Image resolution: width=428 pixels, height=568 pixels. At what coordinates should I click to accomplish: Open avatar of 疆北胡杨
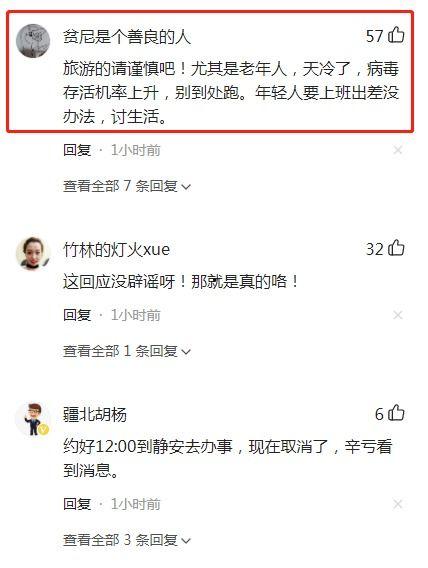pos(33,419)
